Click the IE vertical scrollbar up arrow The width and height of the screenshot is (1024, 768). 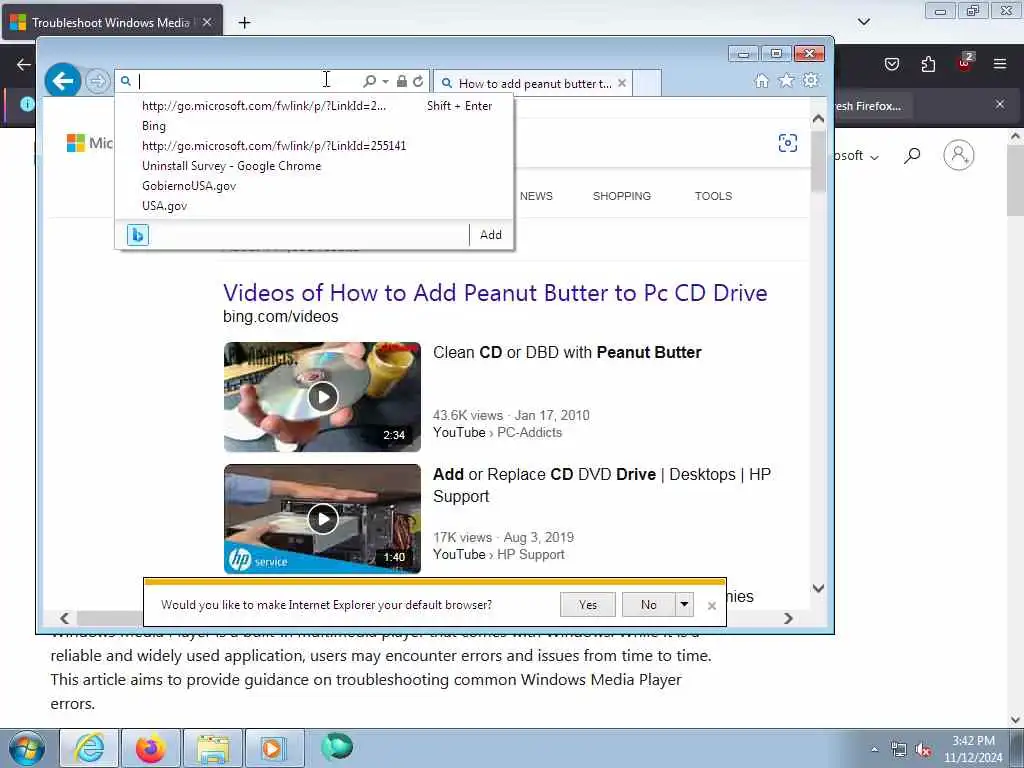pyautogui.click(x=818, y=119)
